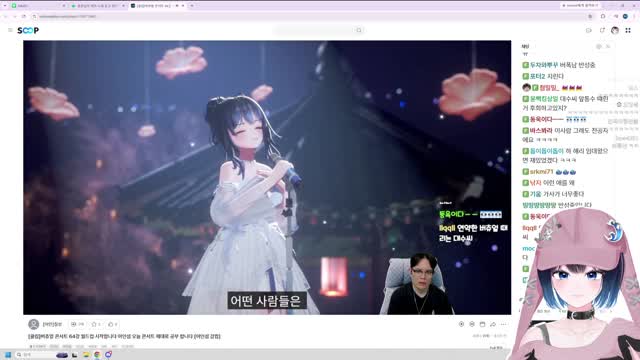
Task: Open the streamer avatar below the video
Action: coord(33,324)
